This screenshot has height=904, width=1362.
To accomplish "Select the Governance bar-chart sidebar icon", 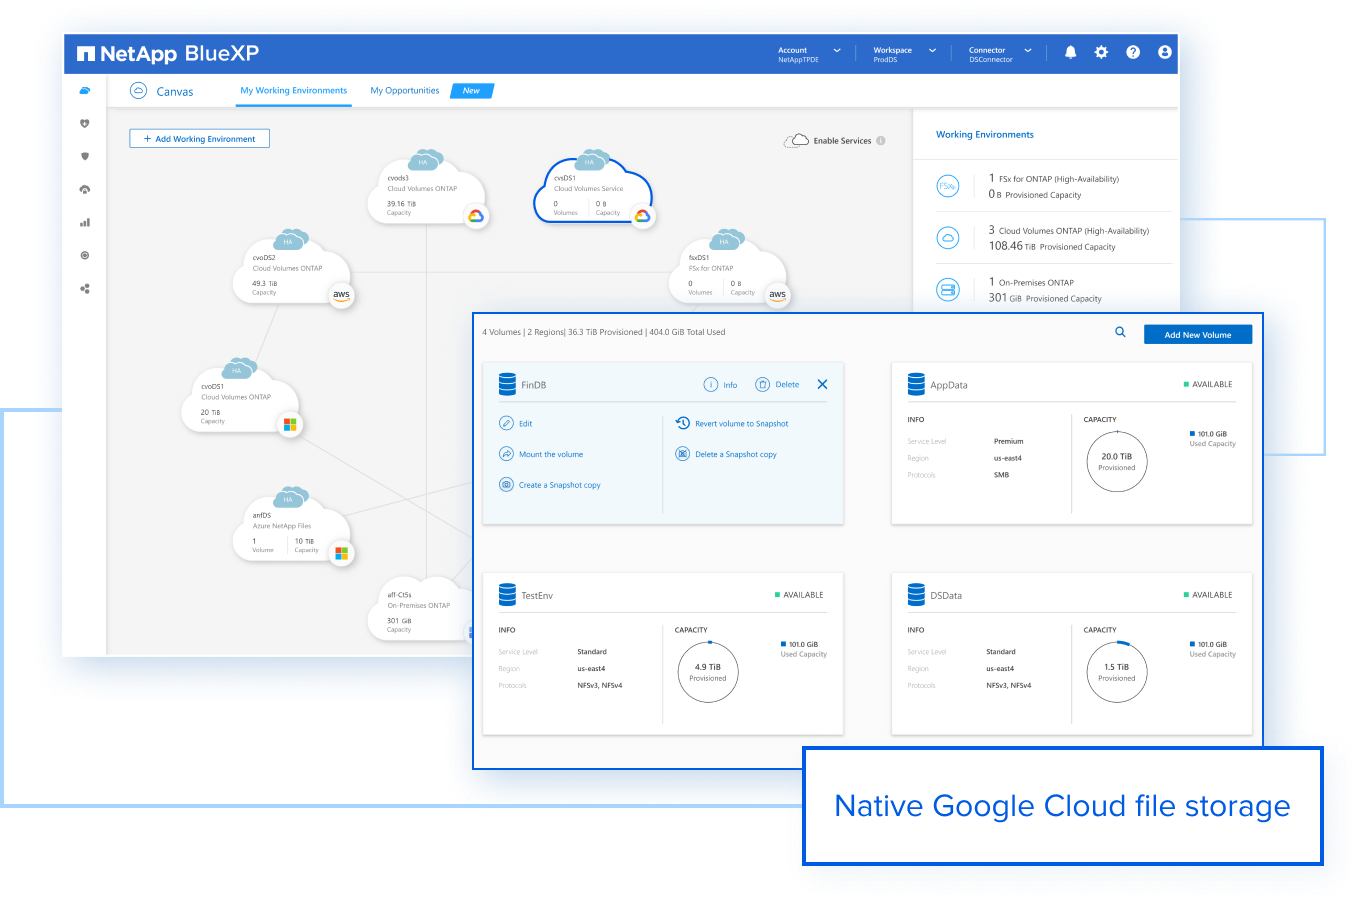I will 85,222.
